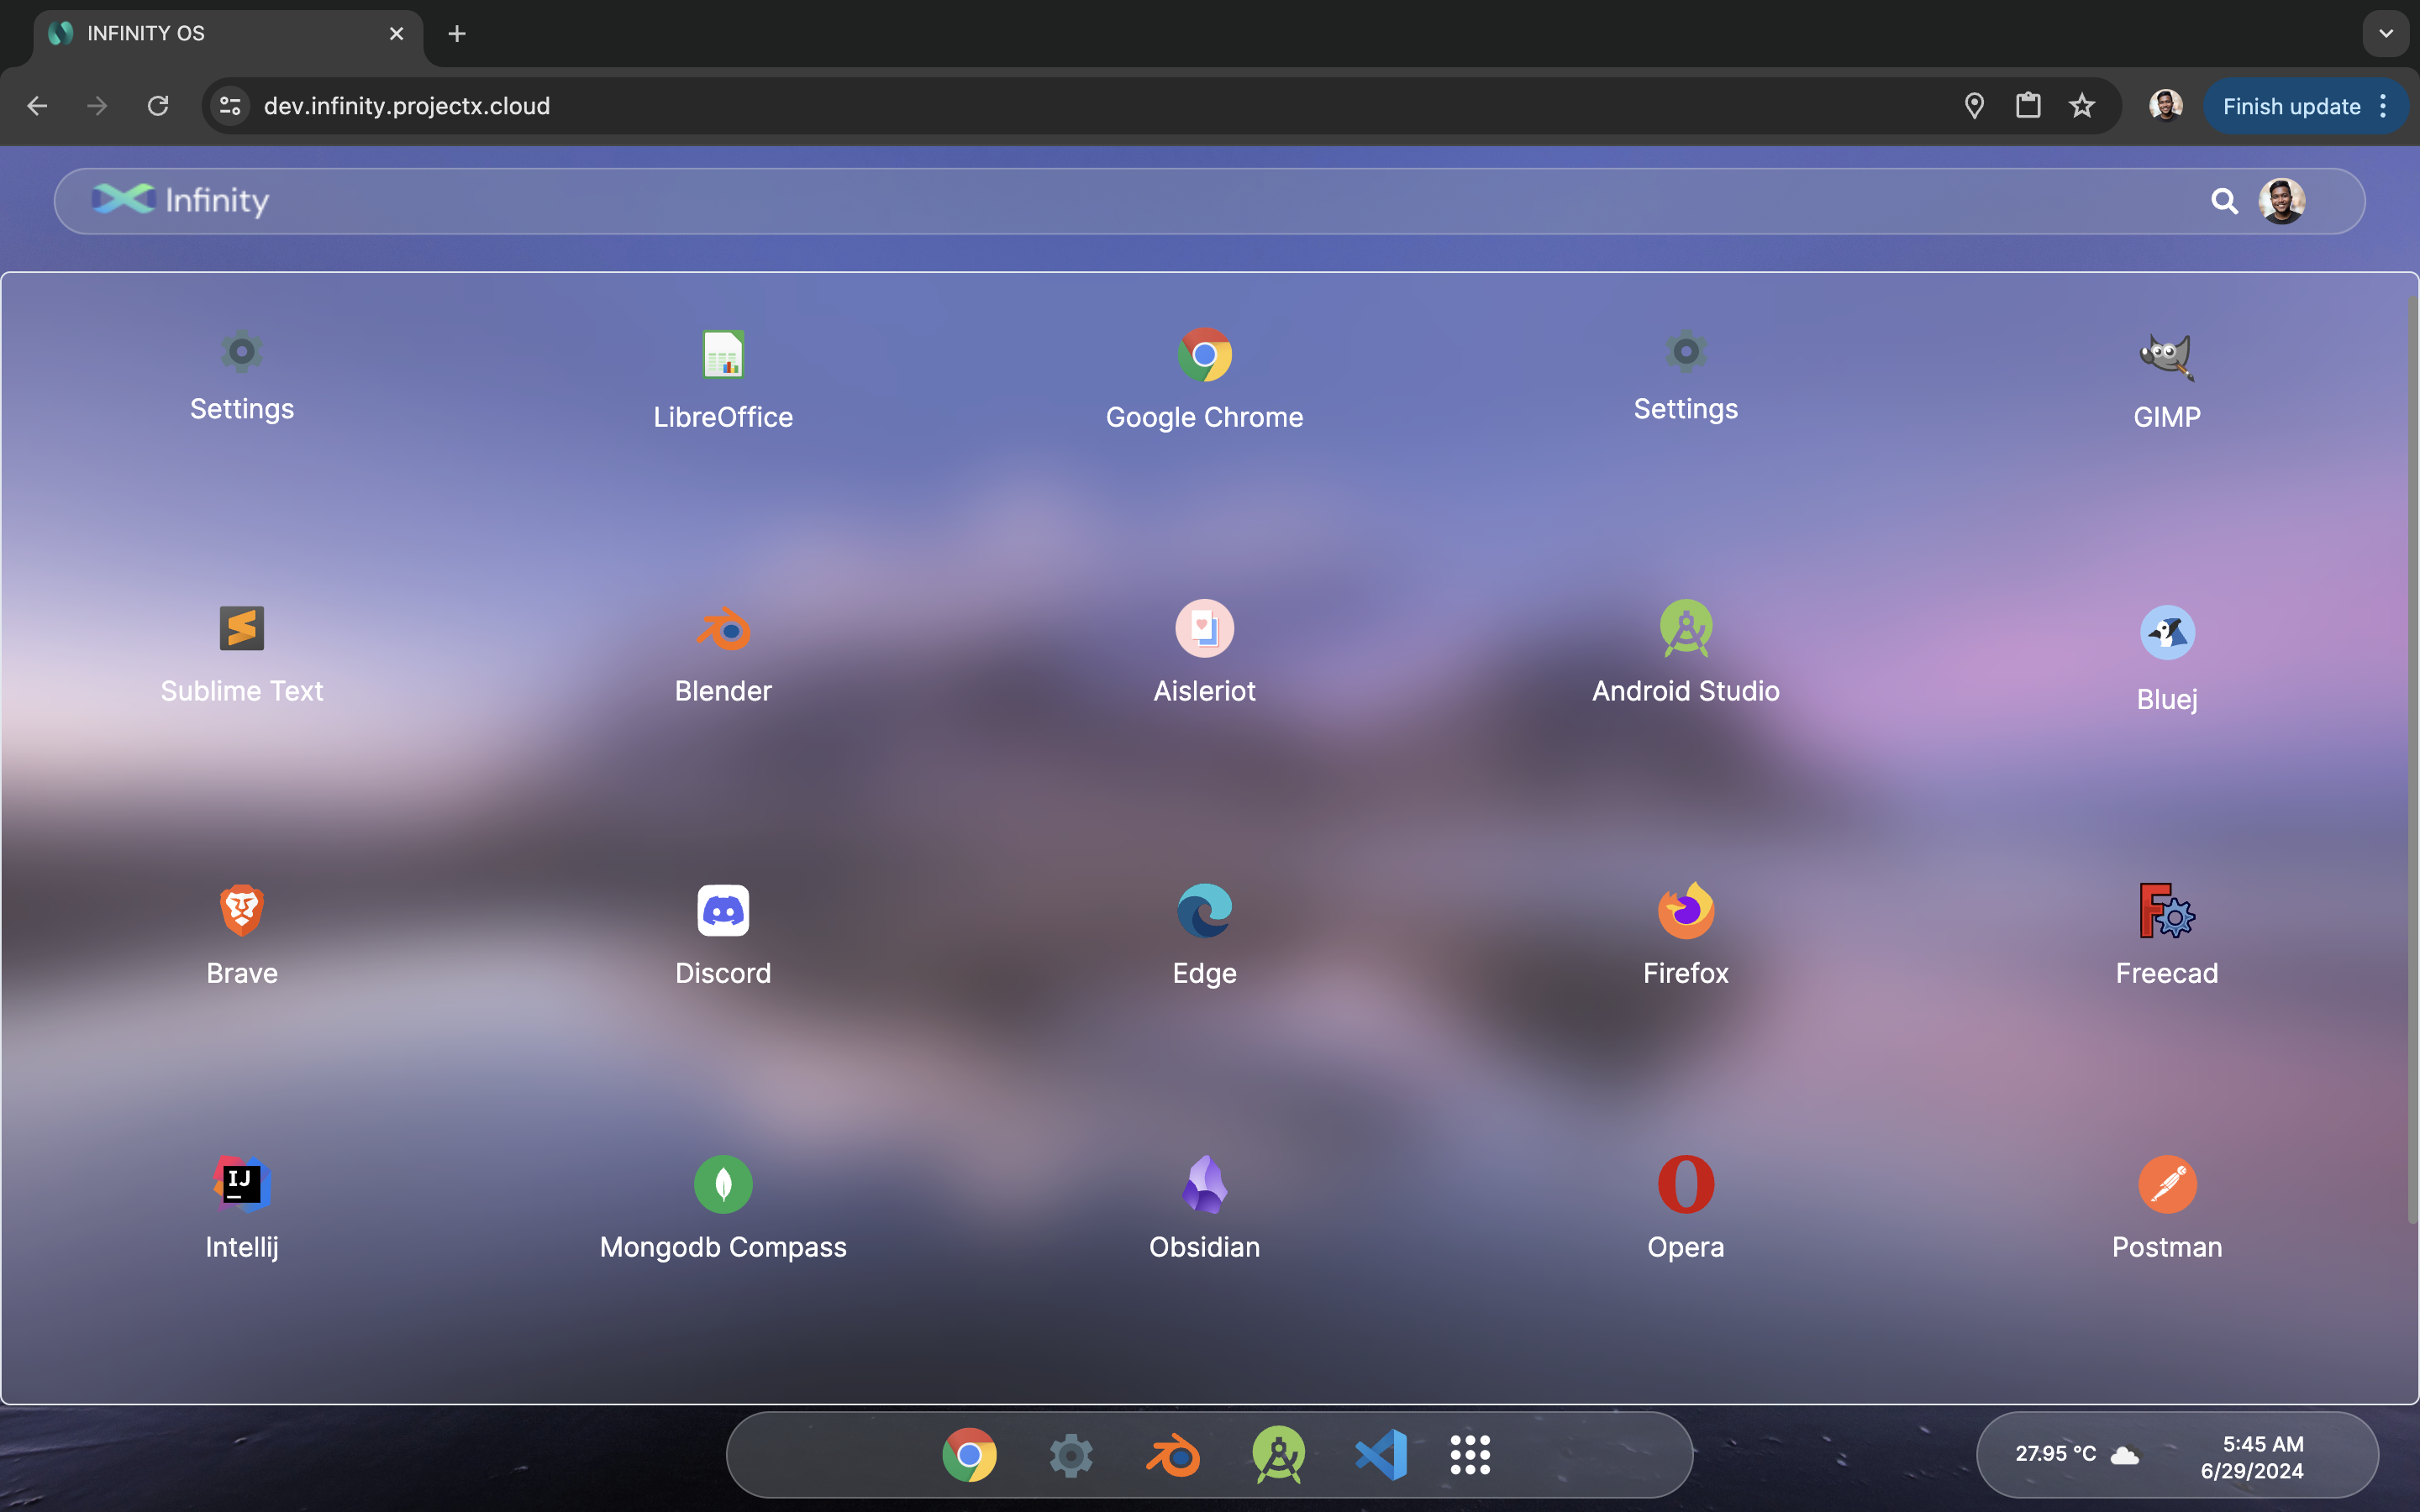The width and height of the screenshot is (2420, 1512).
Task: Click the app grid vertical scrollbar
Action: 2411,760
